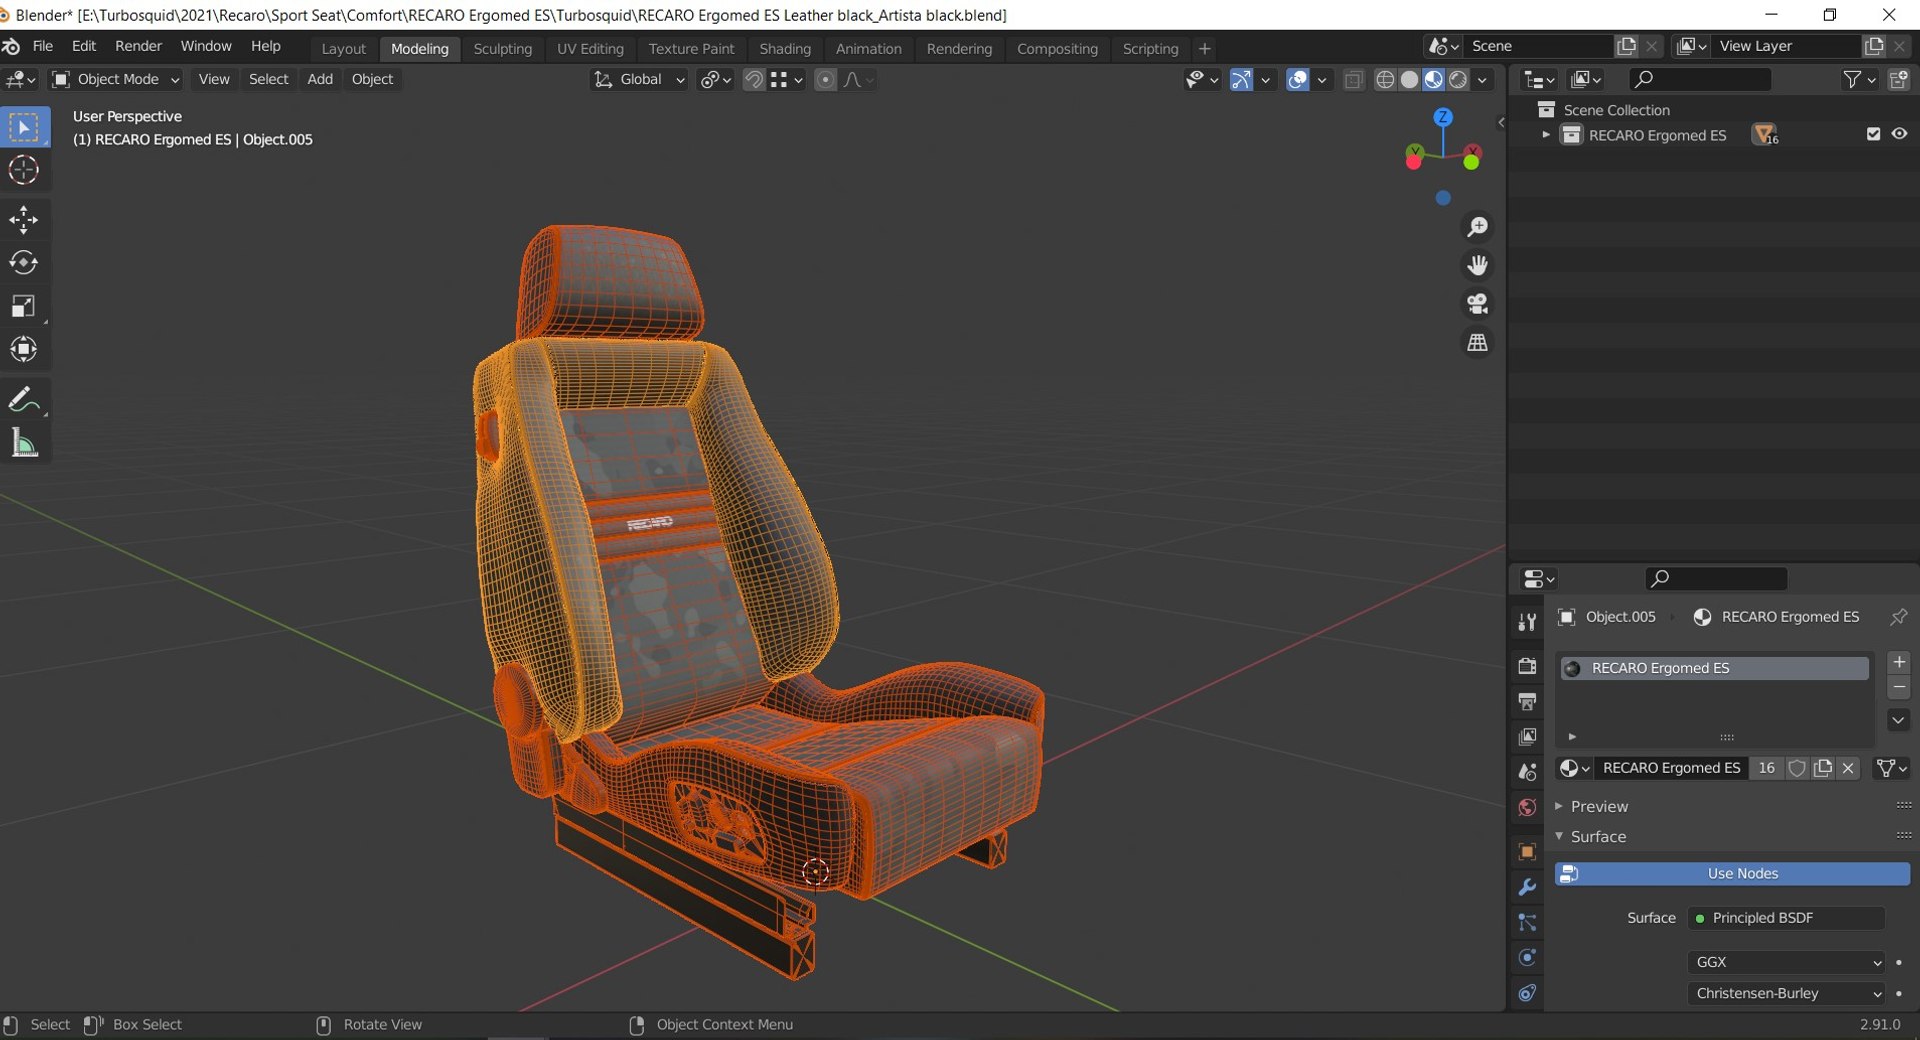Select the Cursor tool in the toolbar

tap(24, 171)
